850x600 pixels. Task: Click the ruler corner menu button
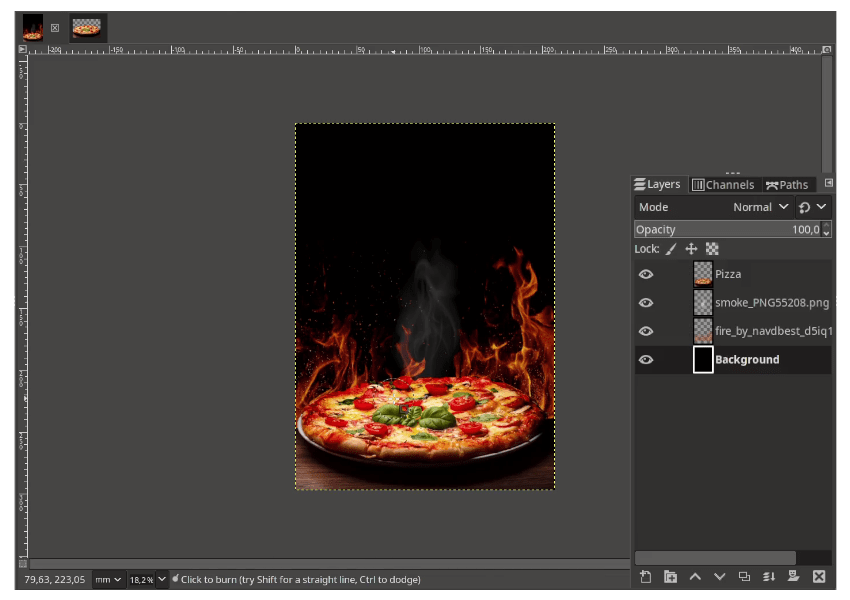22,49
